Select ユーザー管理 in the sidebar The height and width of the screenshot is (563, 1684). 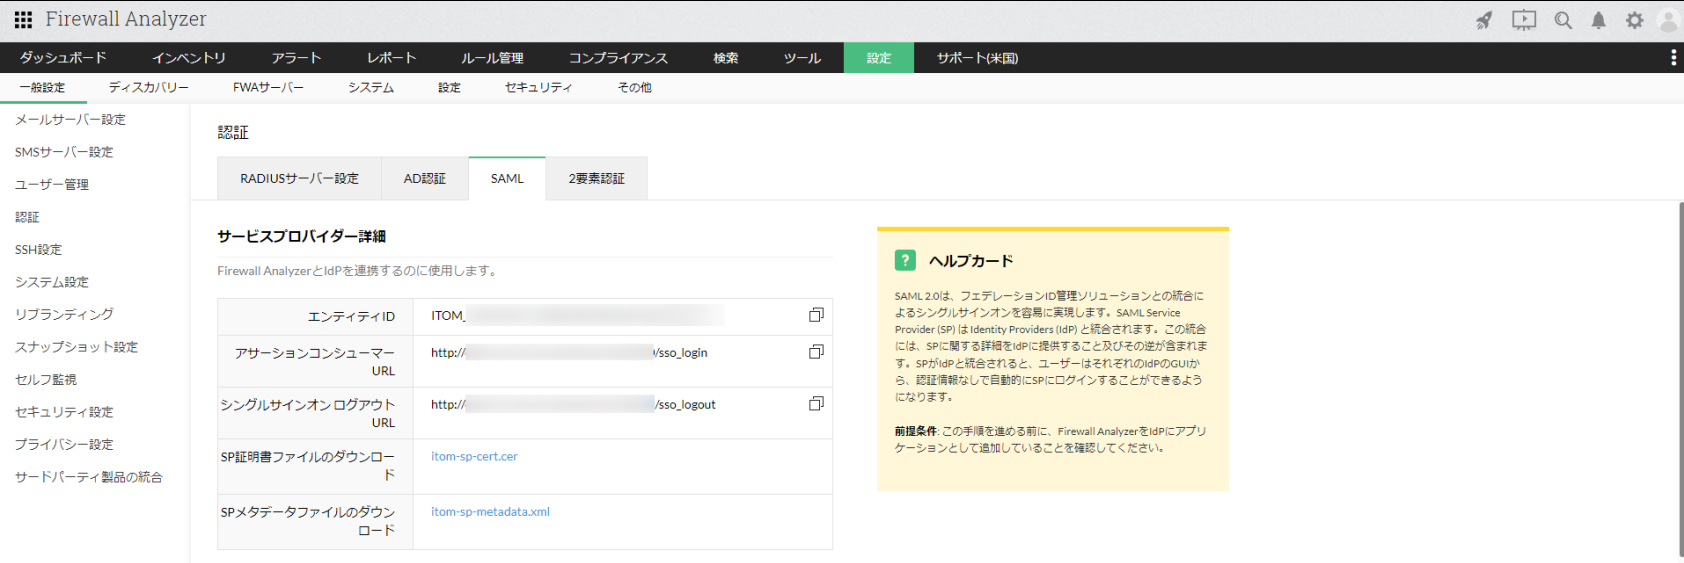click(x=52, y=185)
